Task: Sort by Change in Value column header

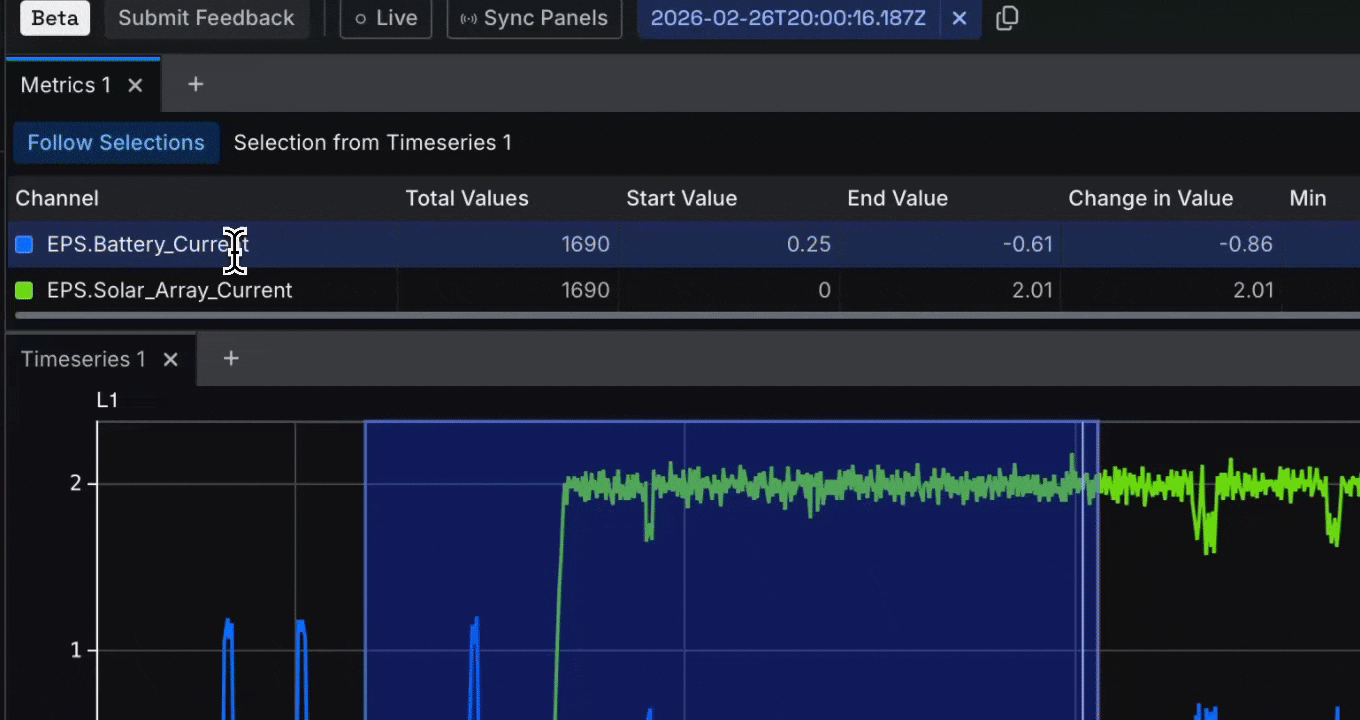Action: pos(1151,198)
